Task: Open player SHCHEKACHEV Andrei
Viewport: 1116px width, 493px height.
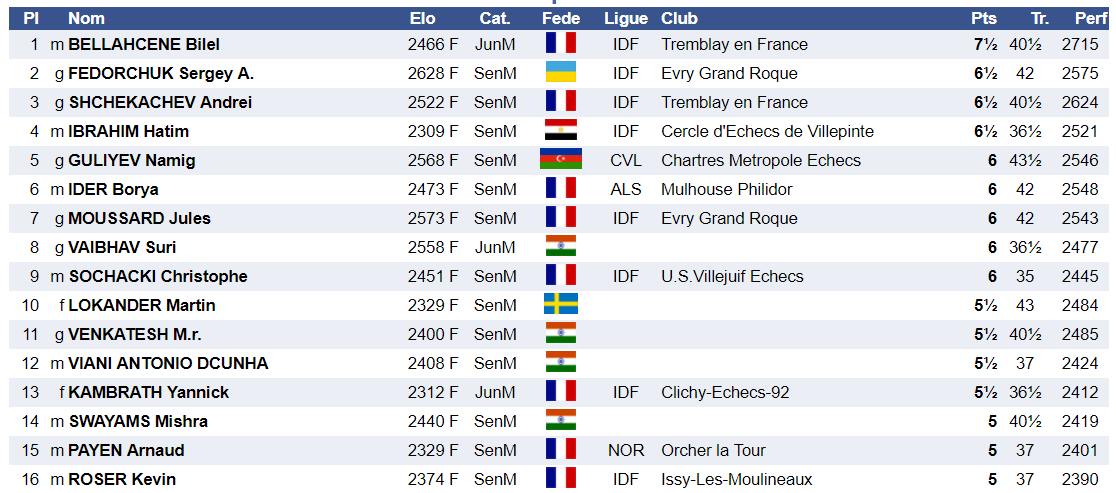Action: pos(160,102)
